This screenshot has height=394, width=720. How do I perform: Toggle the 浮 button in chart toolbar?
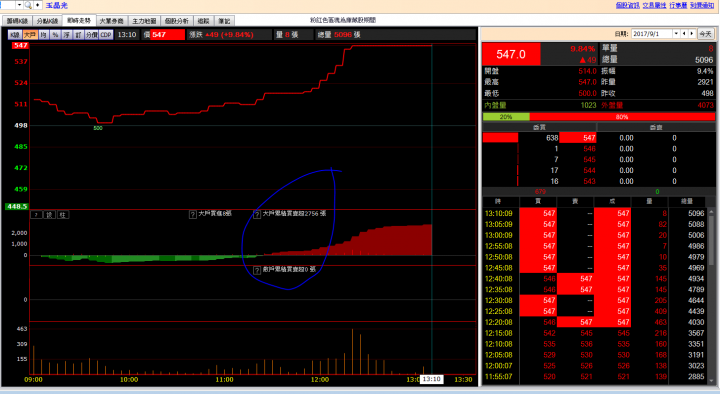click(67, 35)
